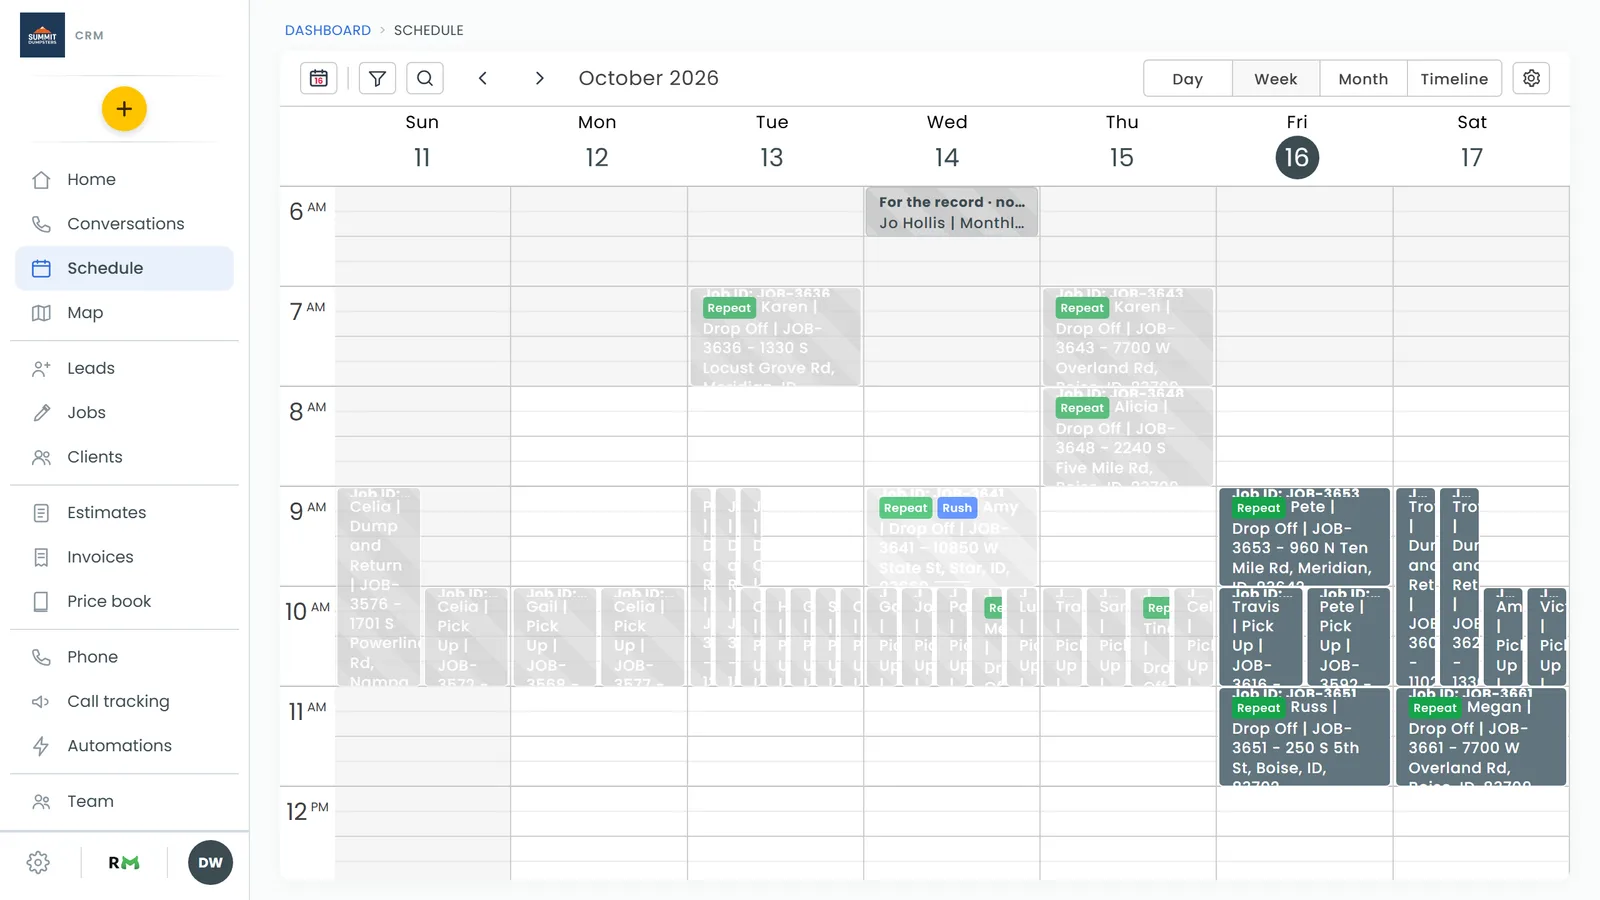
Task: Open Pete Drop Off JOB-3653 event
Action: [1304, 537]
